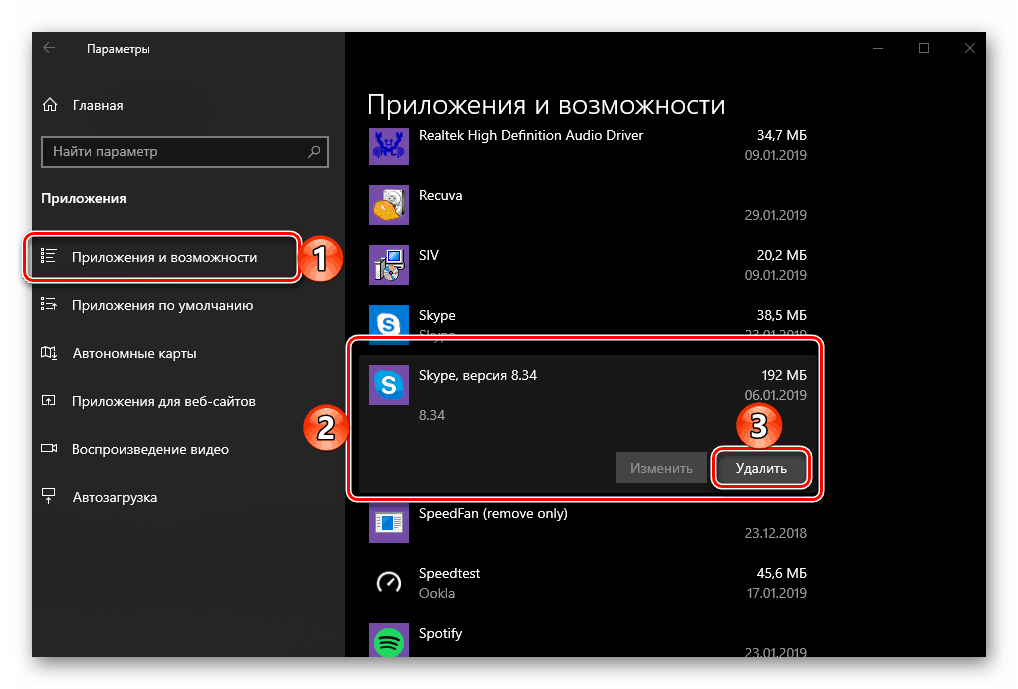Click the Воспроизведение видео camera icon
This screenshot has height=689, width=1018.
tap(49, 448)
